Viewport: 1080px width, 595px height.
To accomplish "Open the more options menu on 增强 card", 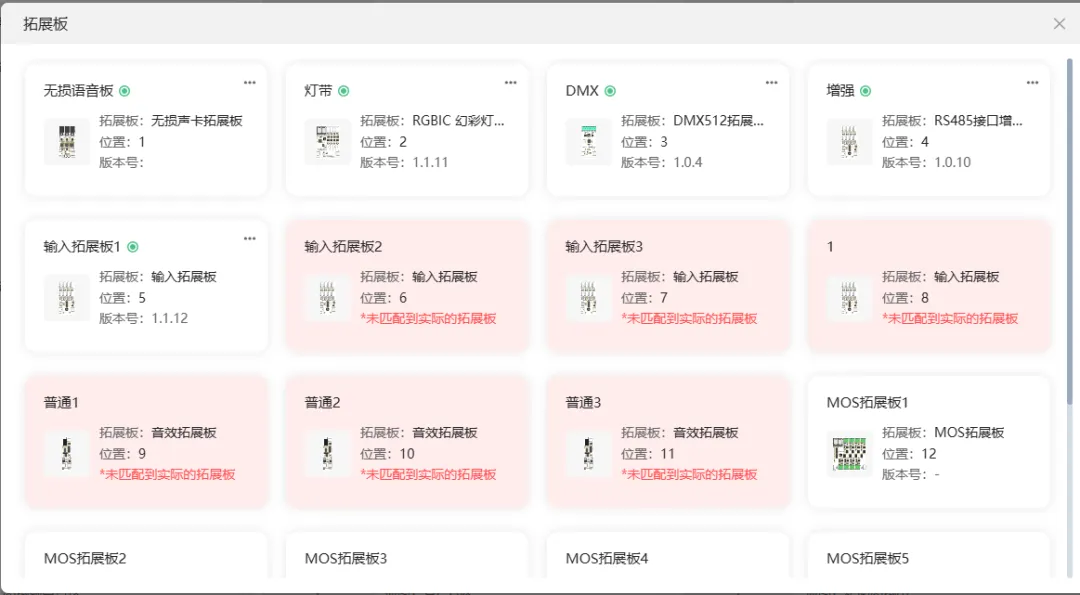I will click(1032, 83).
